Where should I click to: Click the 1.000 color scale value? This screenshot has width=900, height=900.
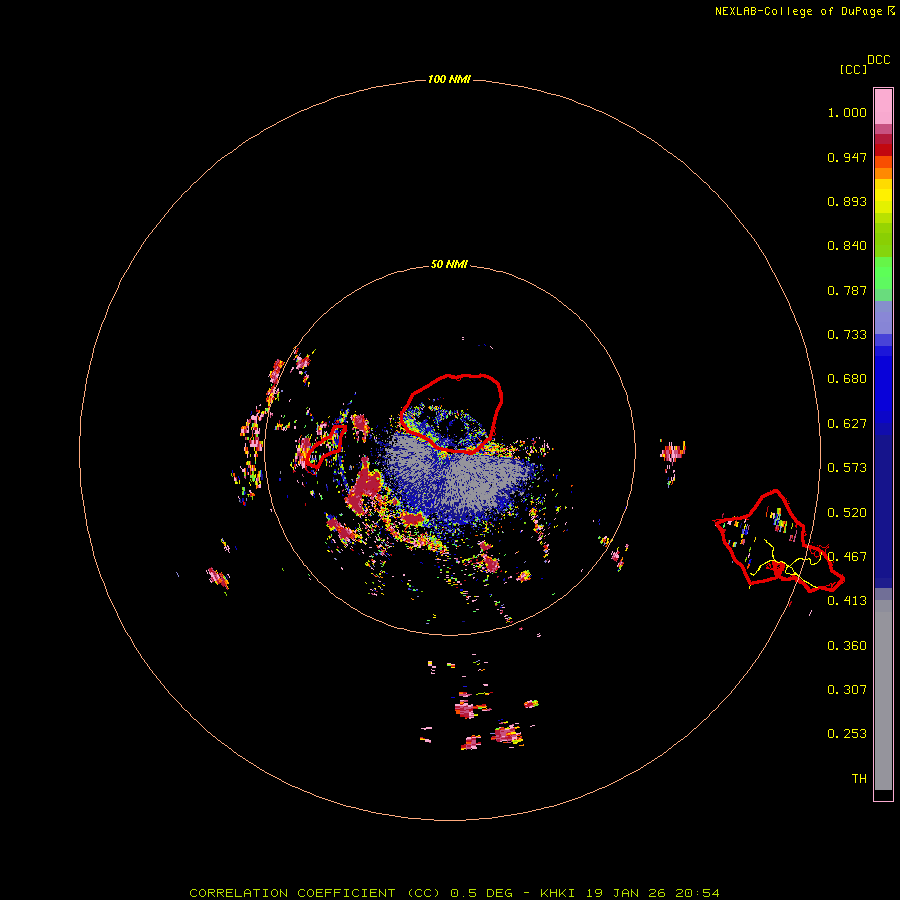pos(847,112)
